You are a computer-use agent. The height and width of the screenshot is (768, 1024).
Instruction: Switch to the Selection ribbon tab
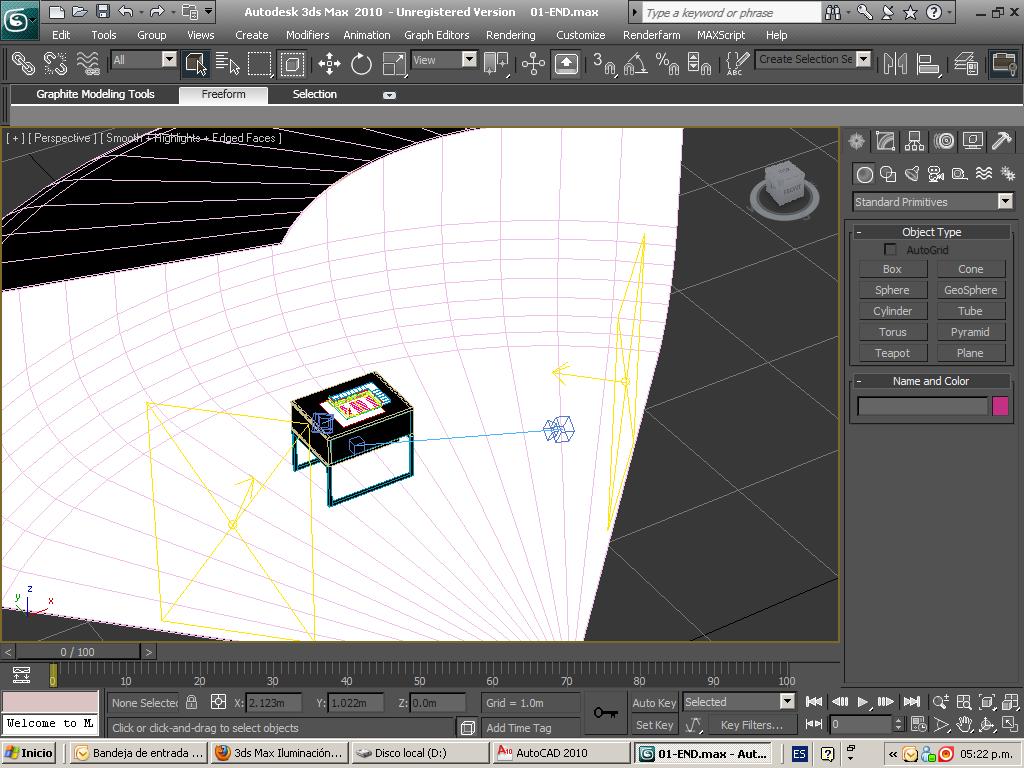coord(315,95)
